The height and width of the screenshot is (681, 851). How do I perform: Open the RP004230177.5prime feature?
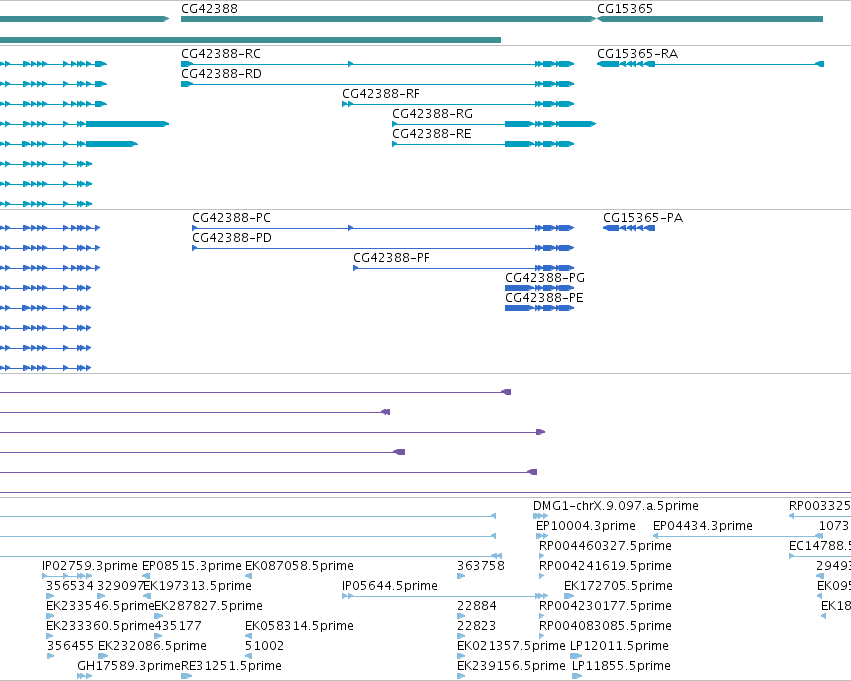coord(605,606)
